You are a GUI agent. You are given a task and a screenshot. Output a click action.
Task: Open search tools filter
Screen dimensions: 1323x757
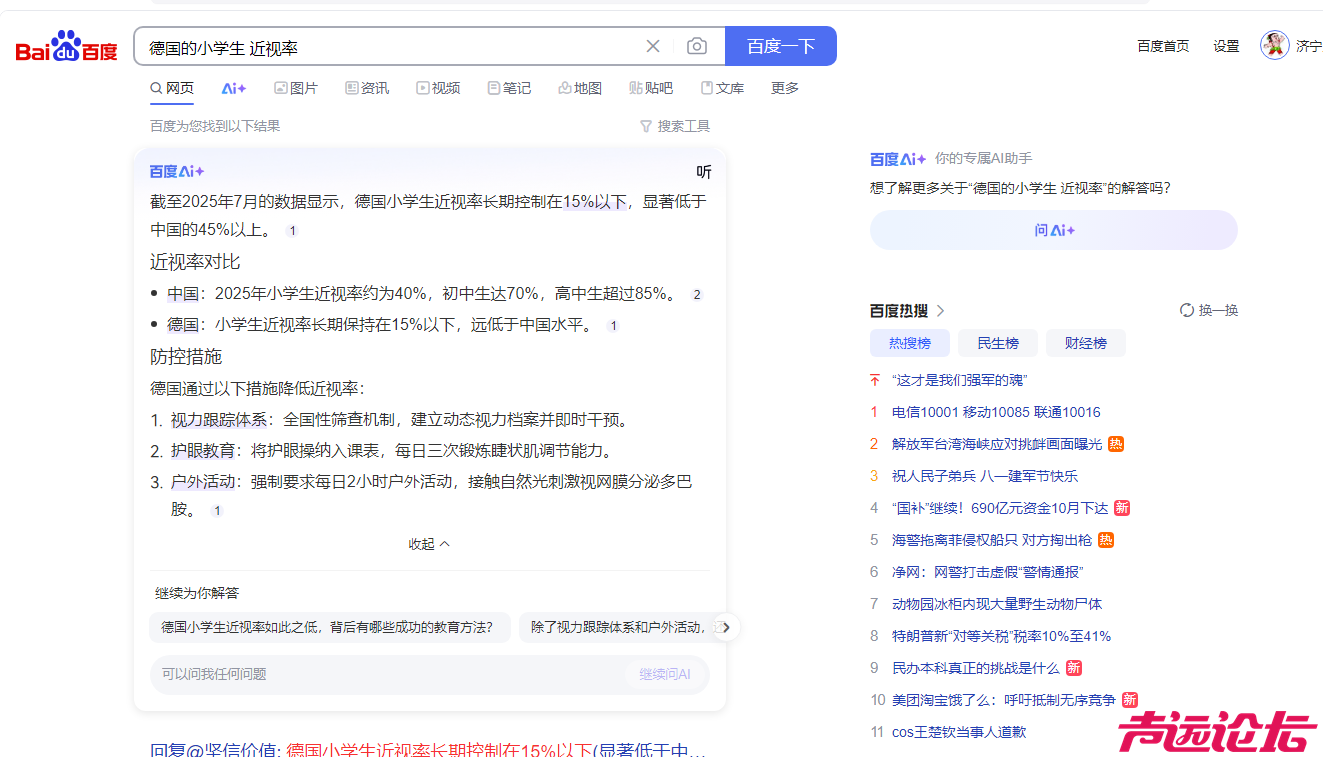[x=675, y=126]
